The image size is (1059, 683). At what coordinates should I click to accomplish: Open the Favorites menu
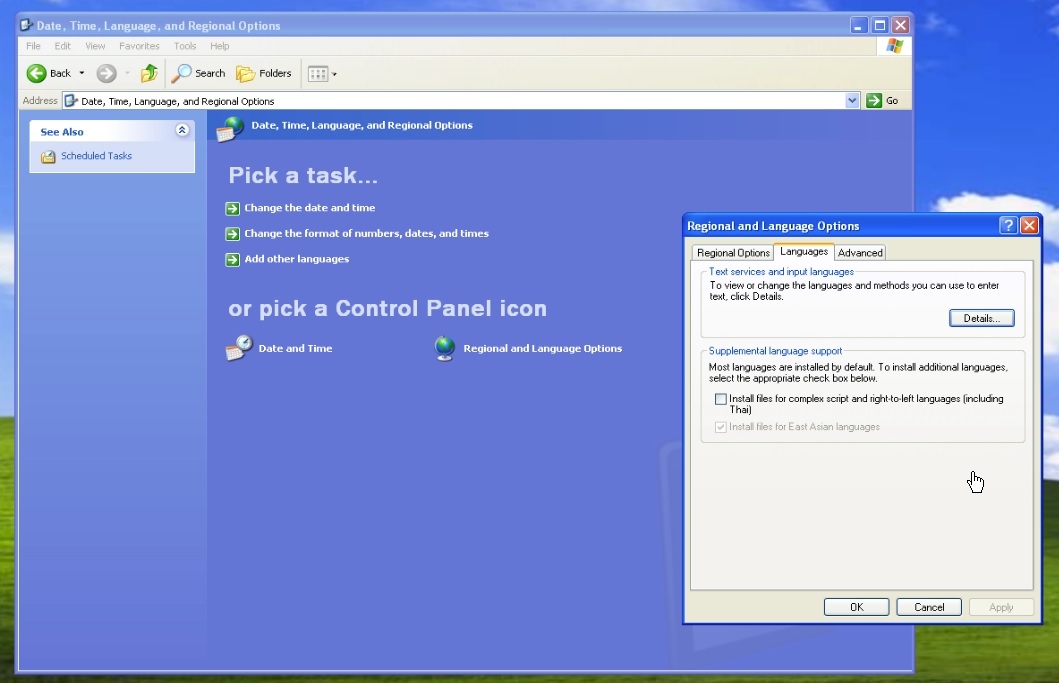[139, 46]
